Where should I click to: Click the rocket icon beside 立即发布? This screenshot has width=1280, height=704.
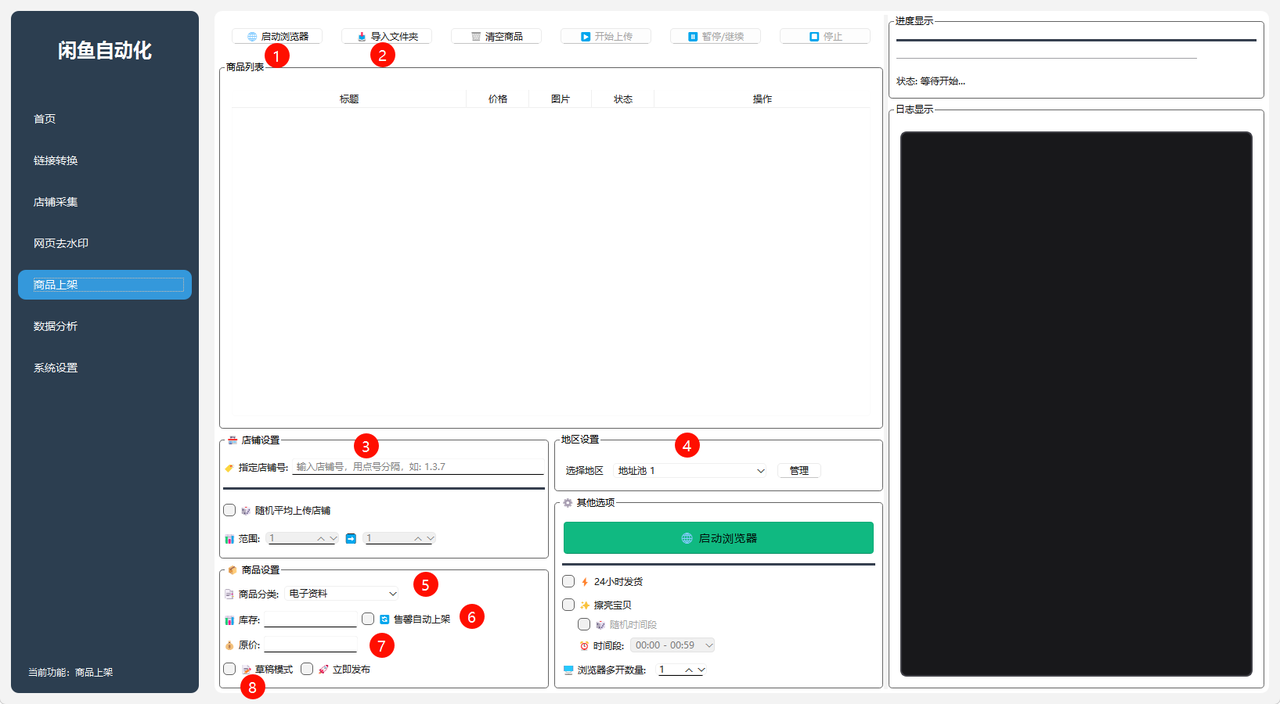coord(323,669)
